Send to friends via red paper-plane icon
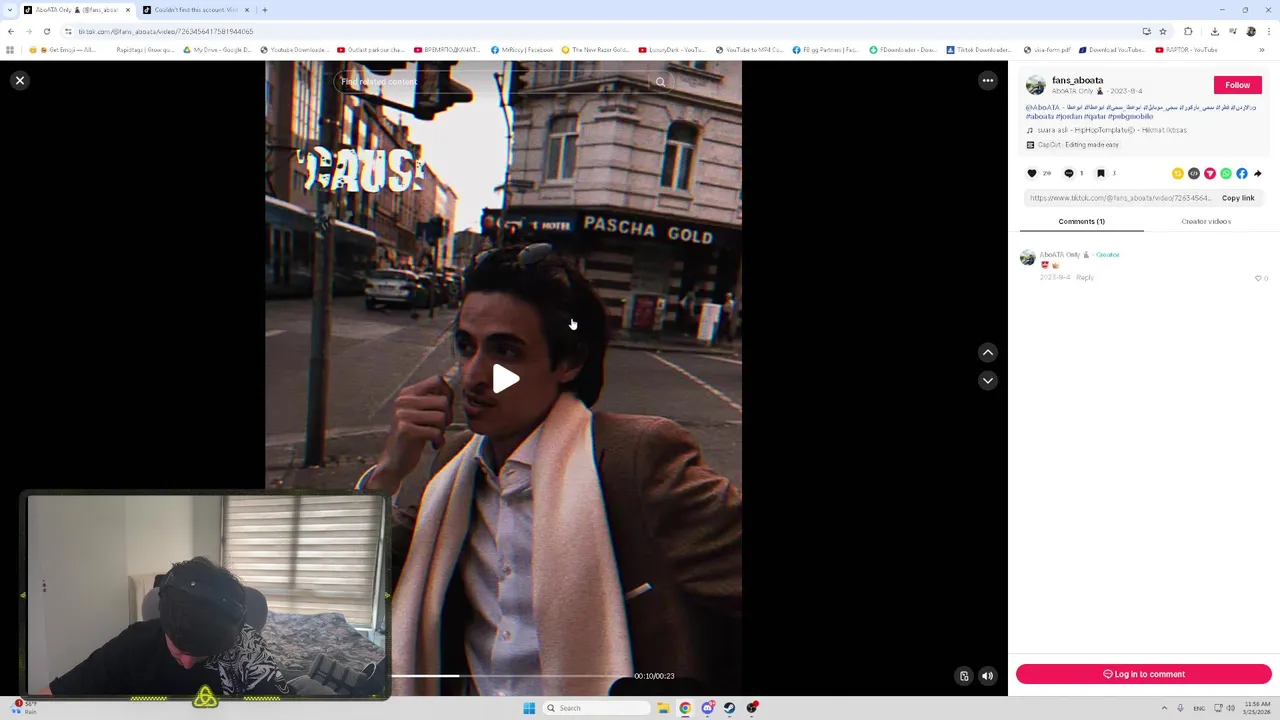The height and width of the screenshot is (720, 1280). click(1210, 173)
